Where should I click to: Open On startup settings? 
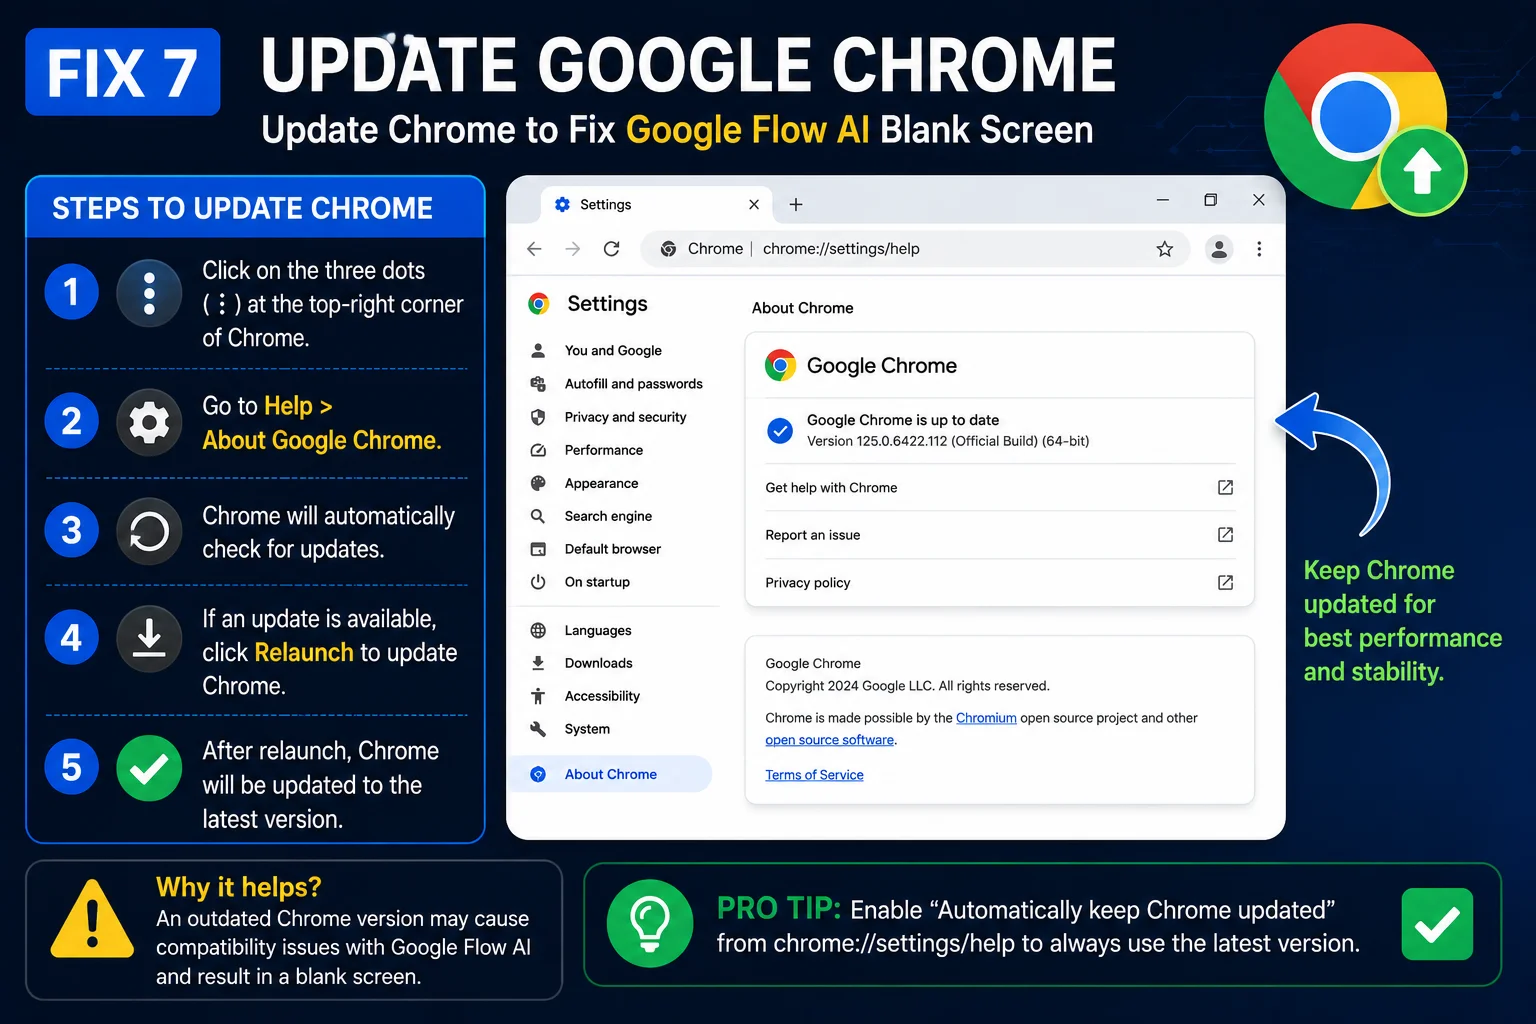coord(597,582)
